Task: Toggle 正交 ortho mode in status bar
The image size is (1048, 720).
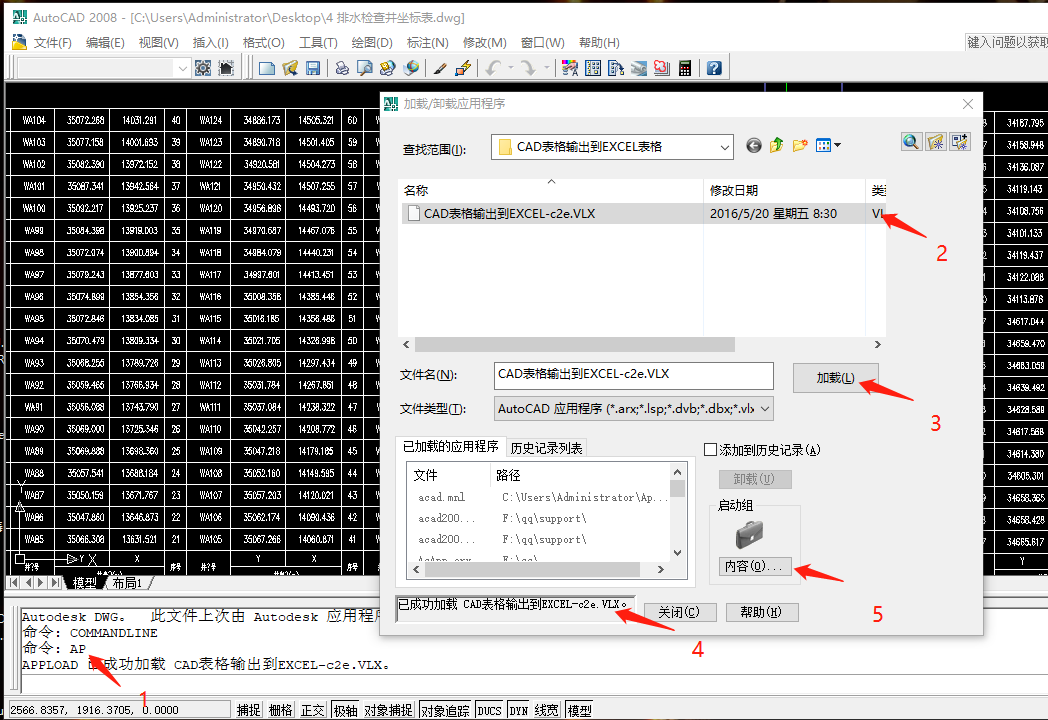Action: coord(312,710)
